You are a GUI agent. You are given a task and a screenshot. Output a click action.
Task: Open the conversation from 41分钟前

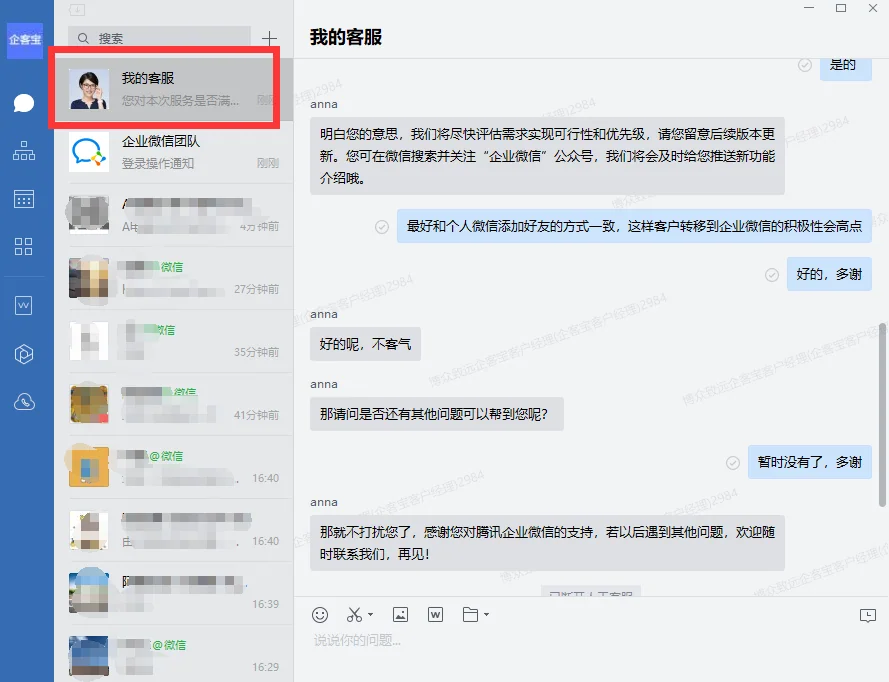point(173,404)
